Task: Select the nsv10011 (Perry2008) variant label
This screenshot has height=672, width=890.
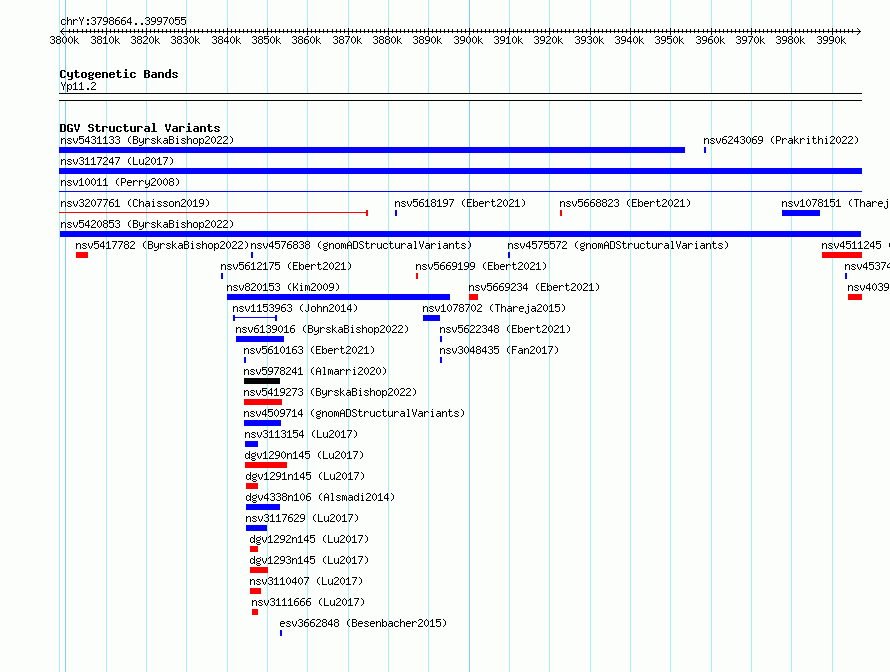Action: [120, 182]
